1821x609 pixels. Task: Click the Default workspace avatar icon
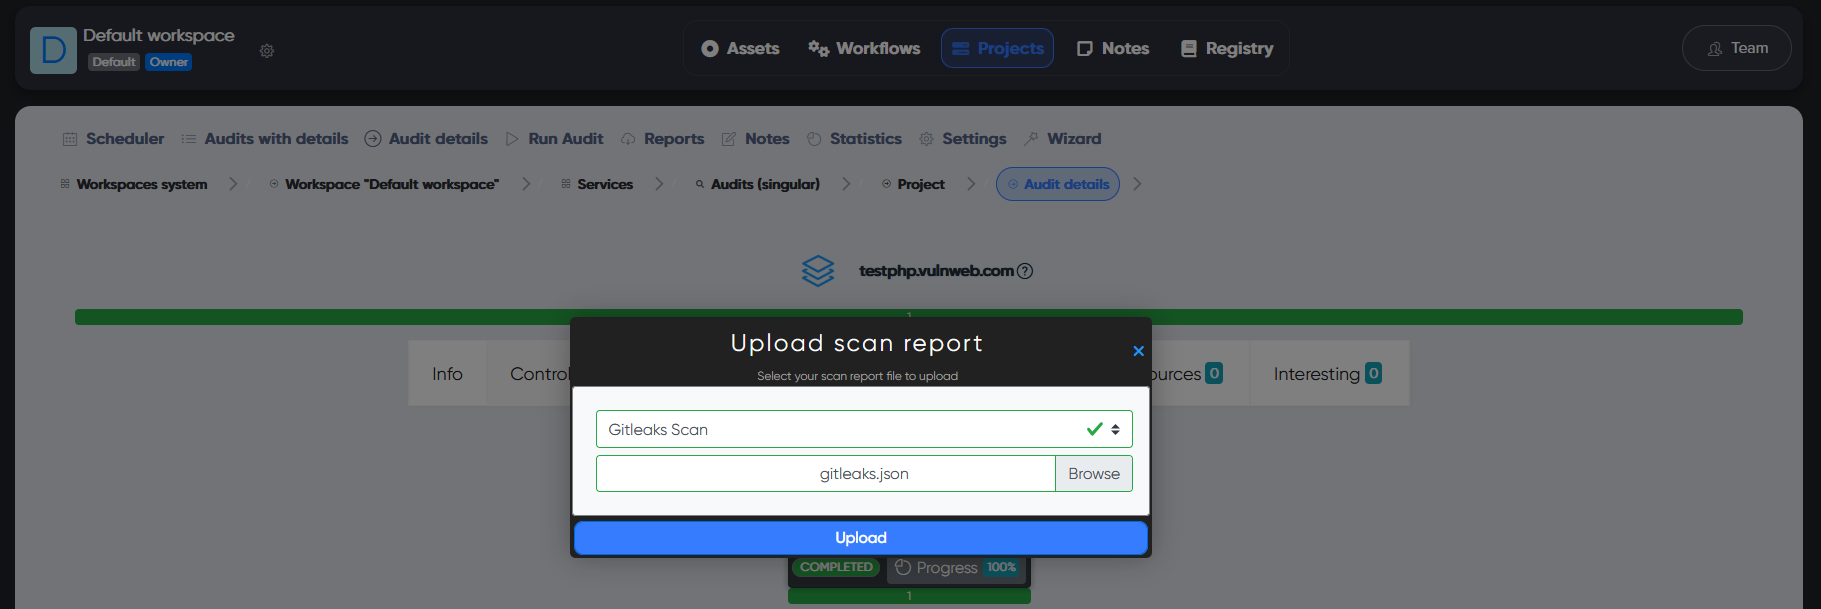pos(53,50)
